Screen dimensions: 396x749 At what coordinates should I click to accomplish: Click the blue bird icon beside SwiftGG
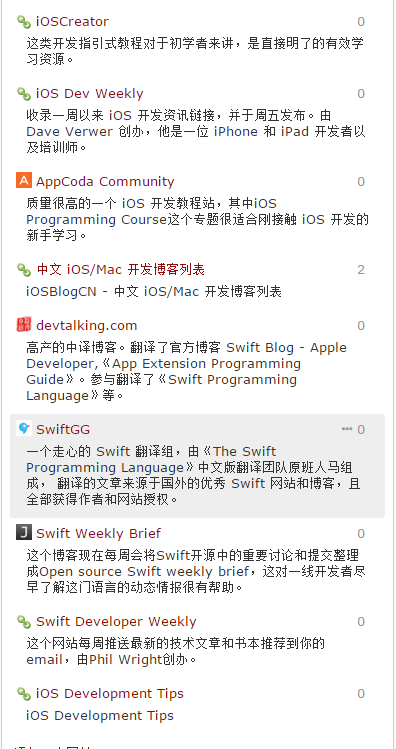pos(24,428)
